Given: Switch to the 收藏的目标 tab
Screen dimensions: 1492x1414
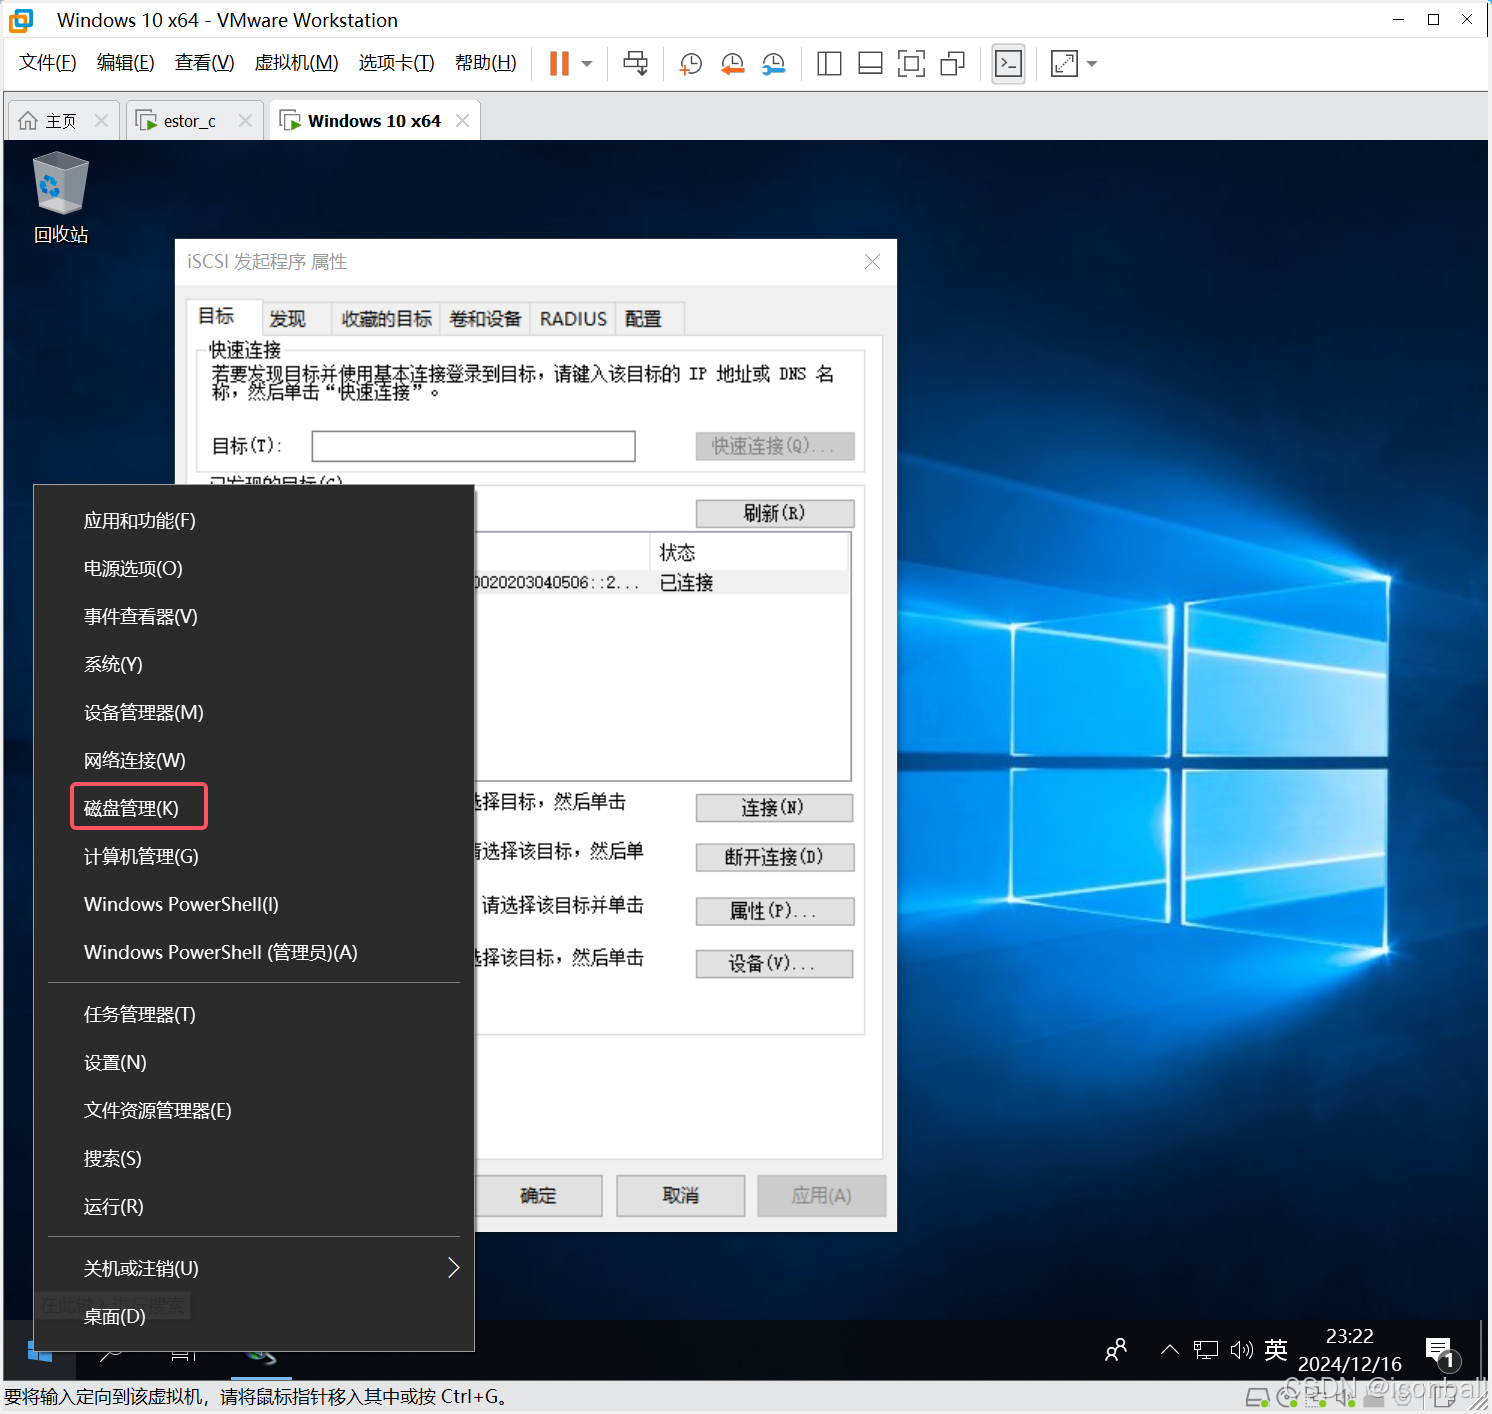Looking at the screenshot, I should [x=386, y=319].
